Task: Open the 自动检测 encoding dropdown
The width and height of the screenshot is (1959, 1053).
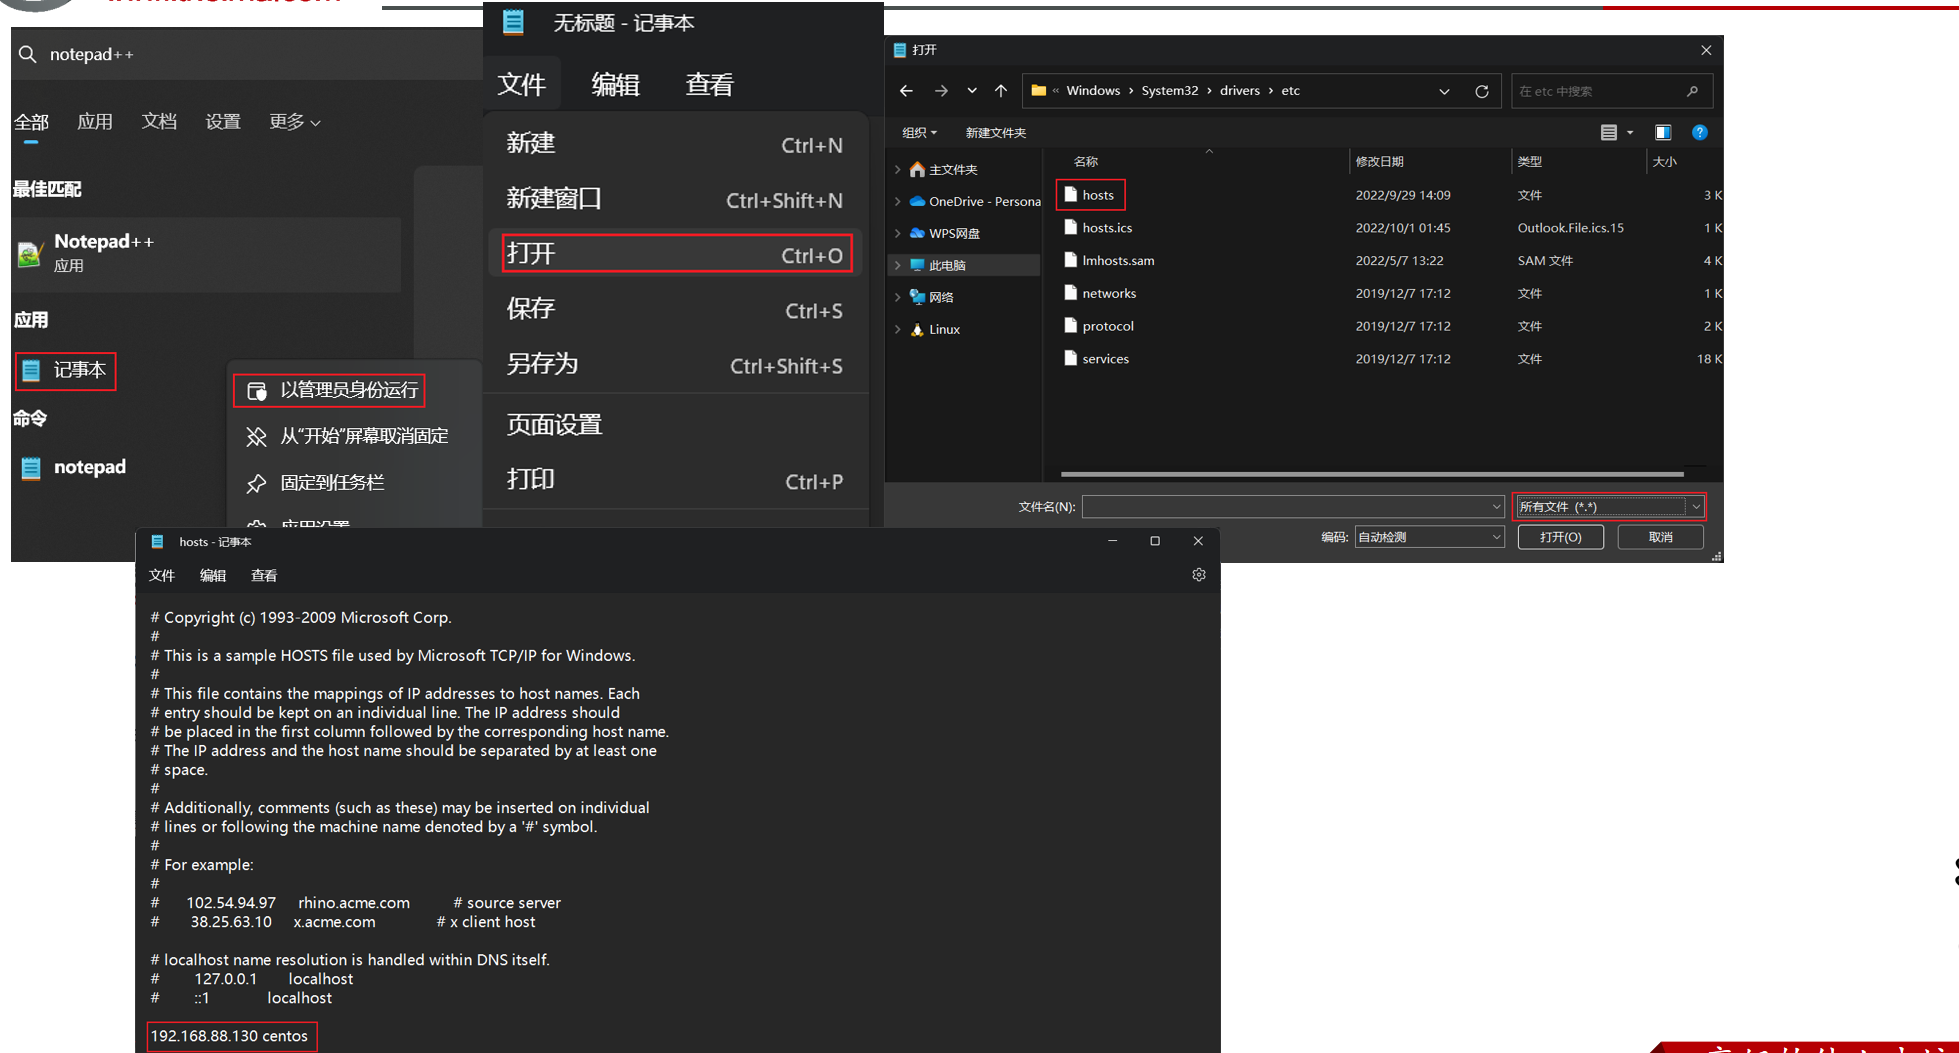Action: coord(1429,537)
